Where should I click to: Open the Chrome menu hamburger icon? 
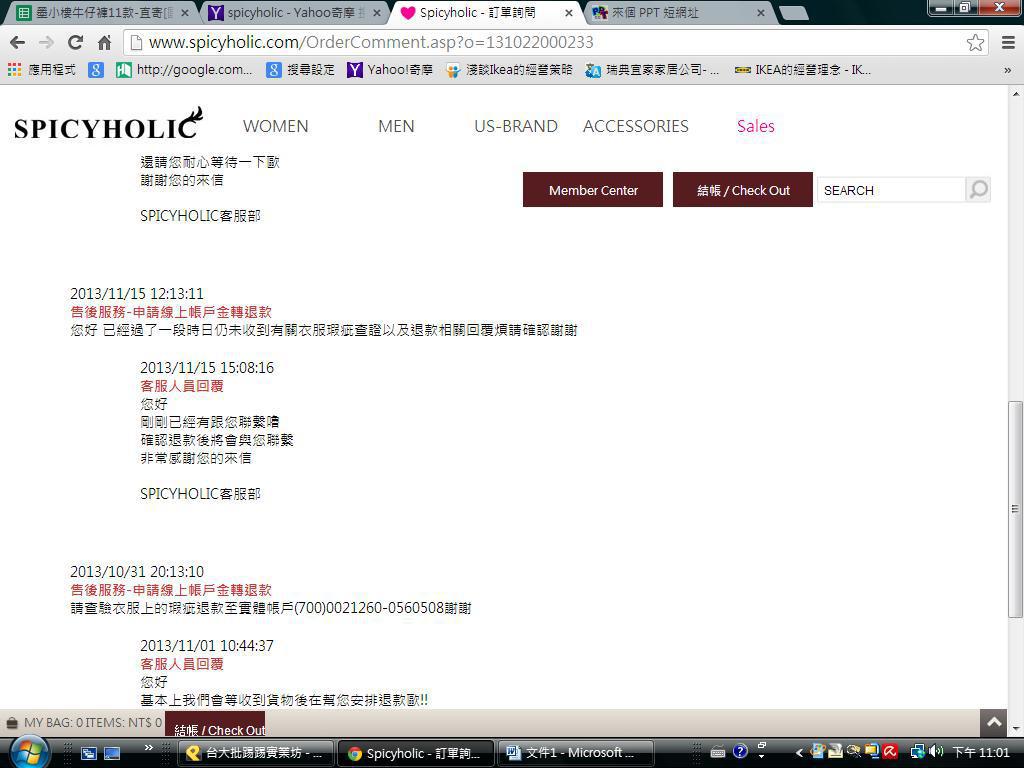1008,42
